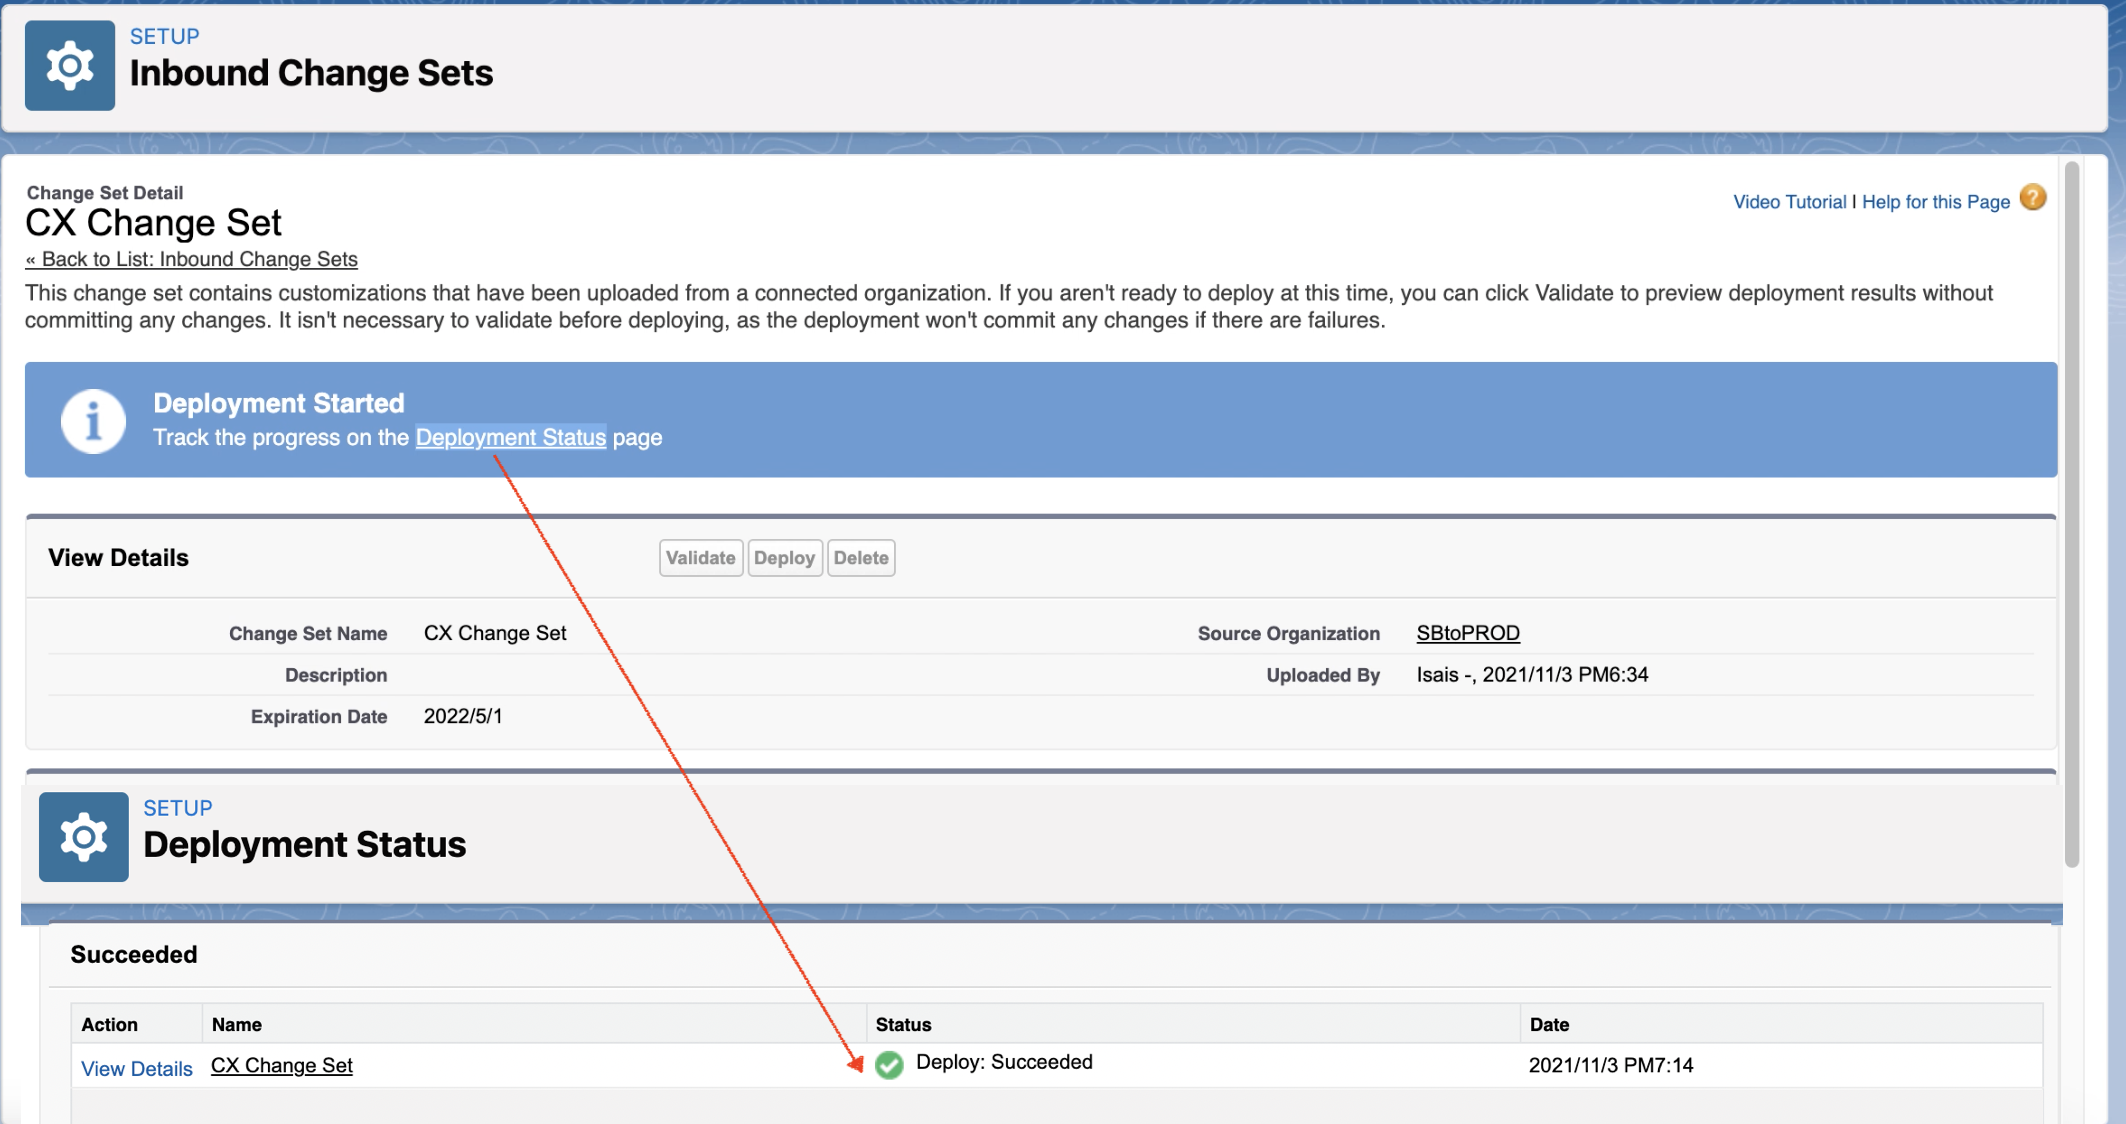This screenshot has height=1124, width=2126.
Task: Click the top SETUP breadcrumb label
Action: click(x=165, y=36)
